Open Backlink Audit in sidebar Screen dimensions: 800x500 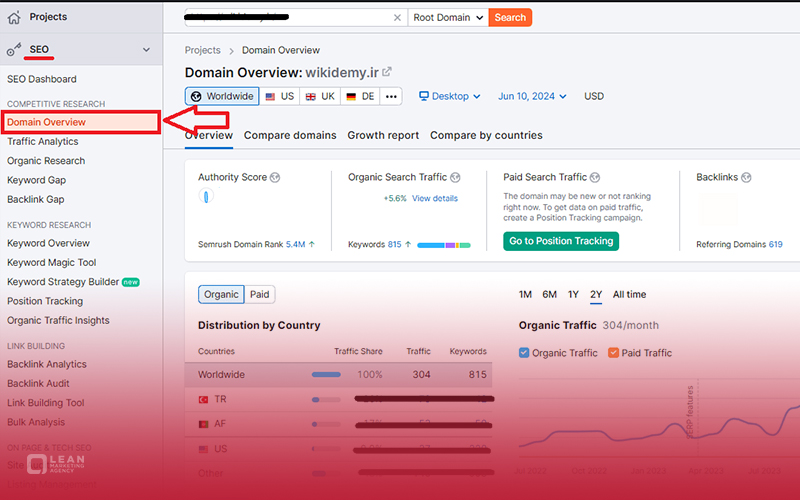click(38, 384)
